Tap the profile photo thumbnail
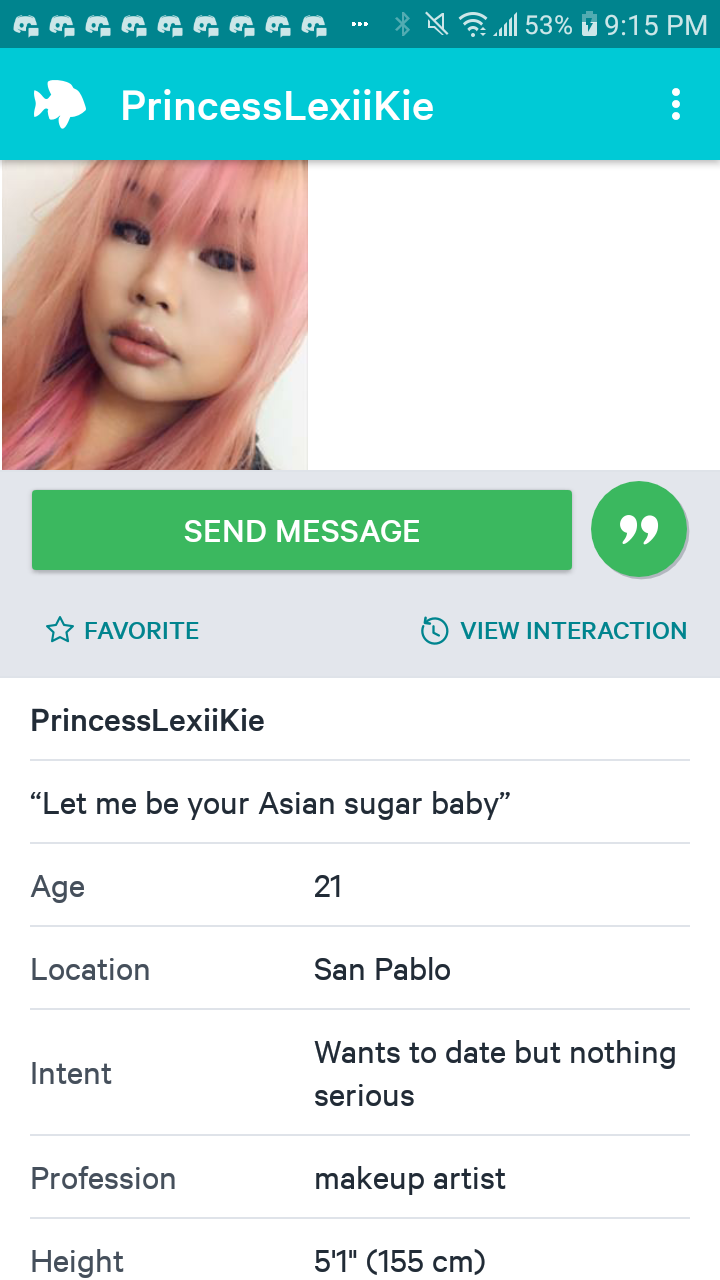Screen dimensions: 720x1280 pos(155,315)
